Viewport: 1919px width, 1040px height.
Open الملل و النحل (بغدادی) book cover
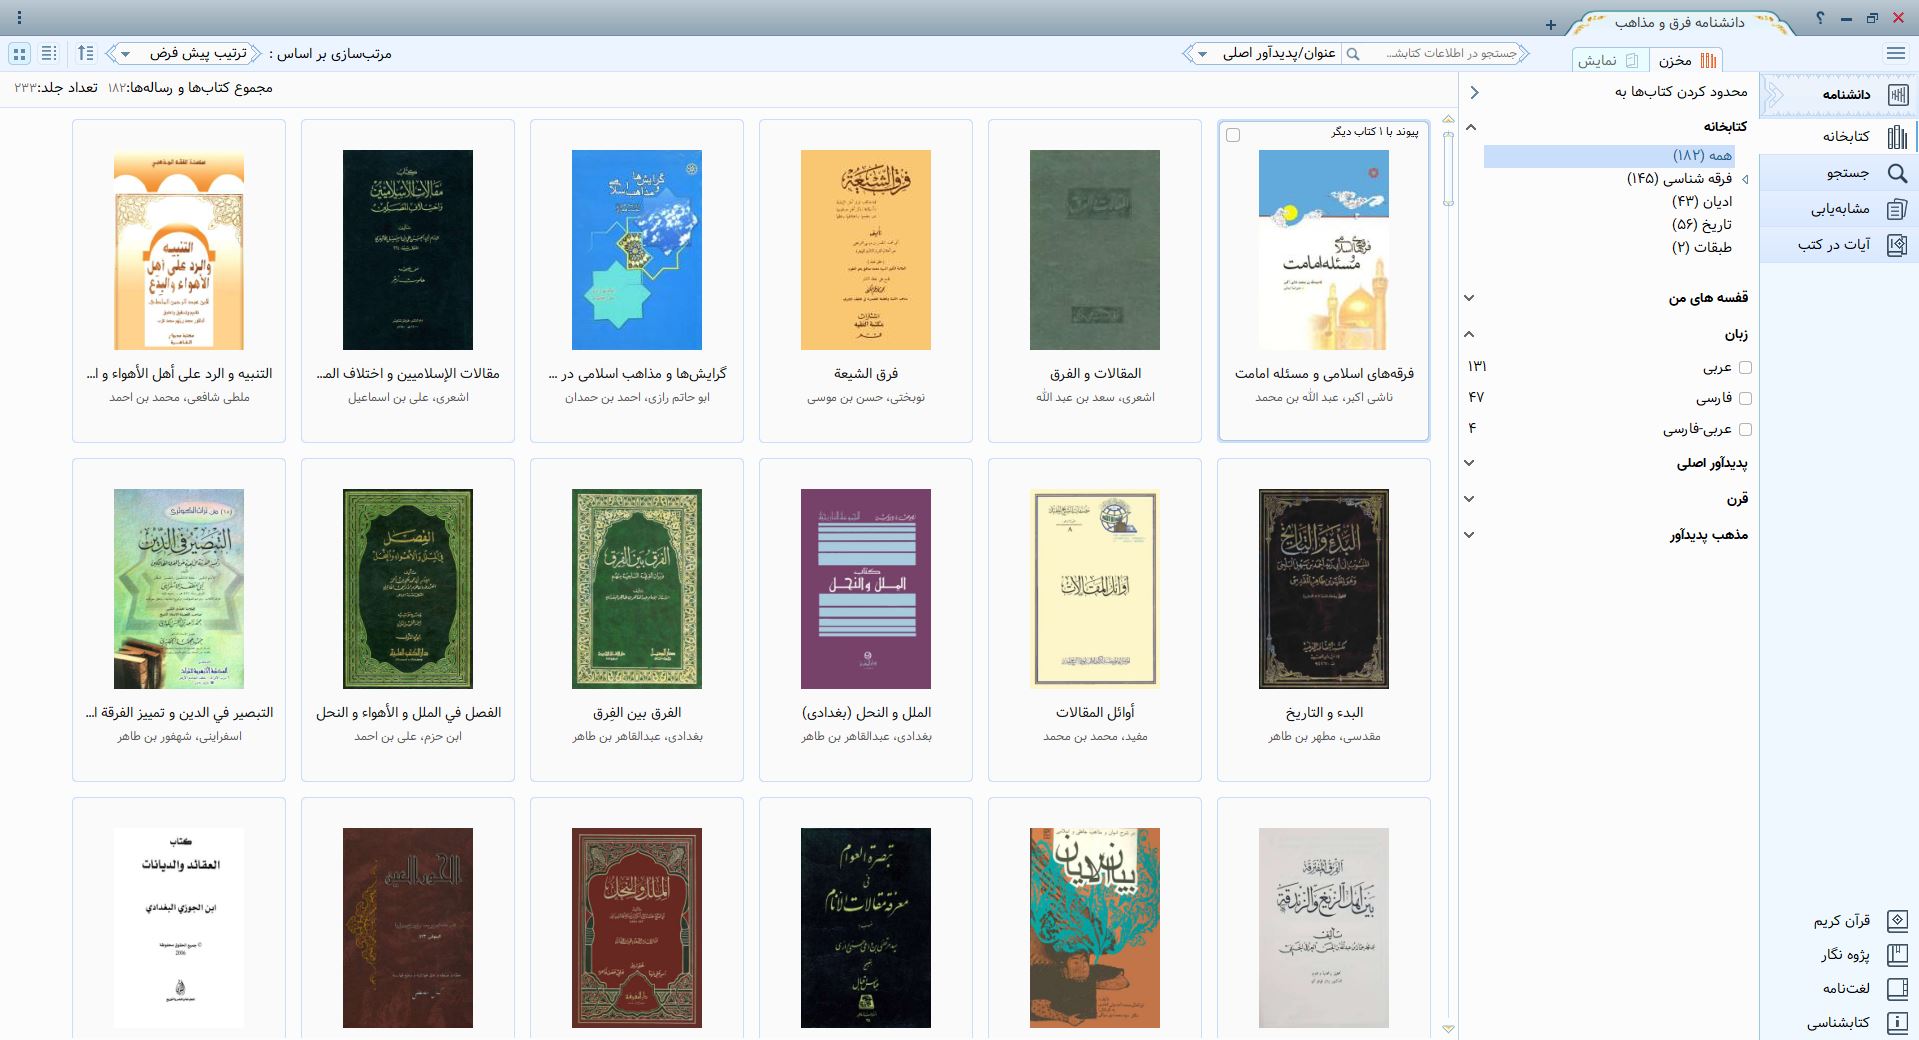click(866, 589)
